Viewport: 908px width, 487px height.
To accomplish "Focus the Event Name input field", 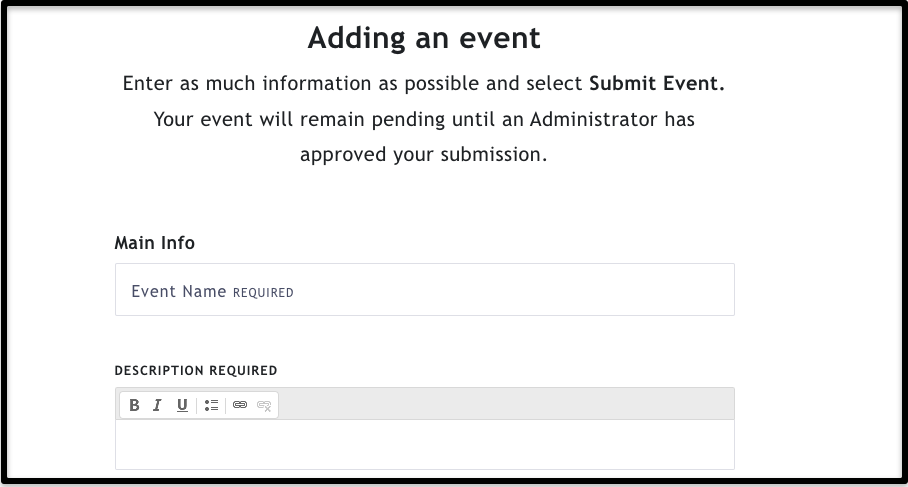I will (x=424, y=290).
